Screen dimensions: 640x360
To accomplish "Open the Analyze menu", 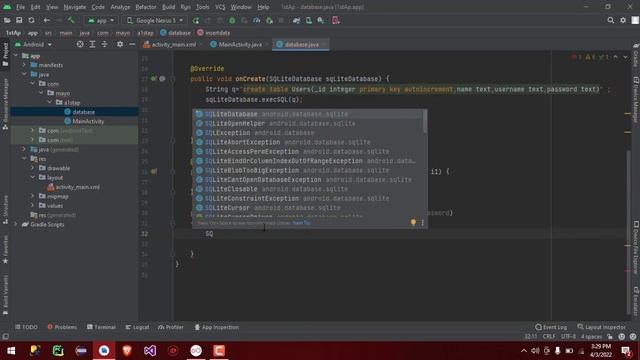I will pos(120,7).
